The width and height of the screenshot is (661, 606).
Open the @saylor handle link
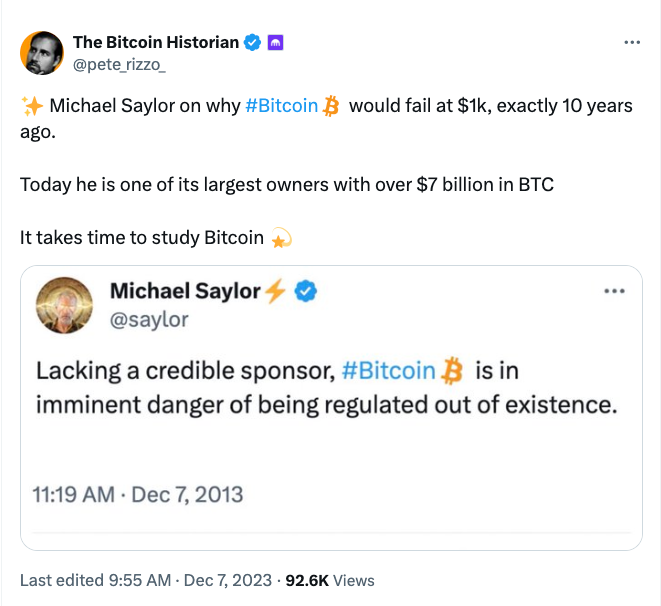pos(148,320)
